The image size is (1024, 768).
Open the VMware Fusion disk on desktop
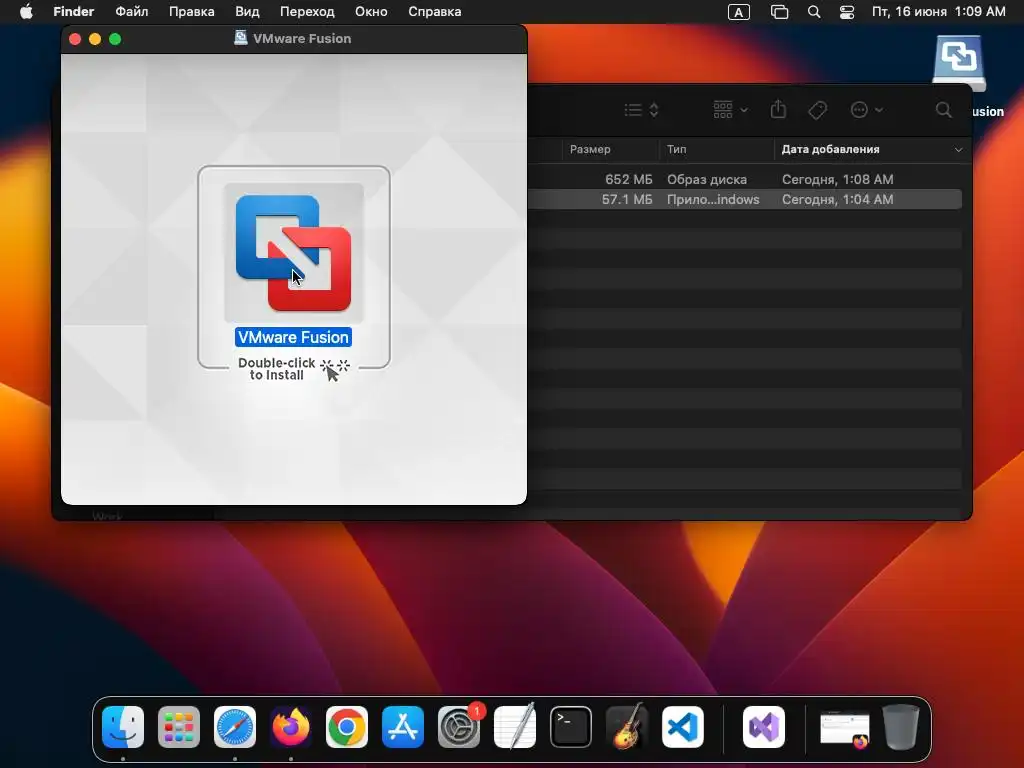pyautogui.click(x=958, y=63)
